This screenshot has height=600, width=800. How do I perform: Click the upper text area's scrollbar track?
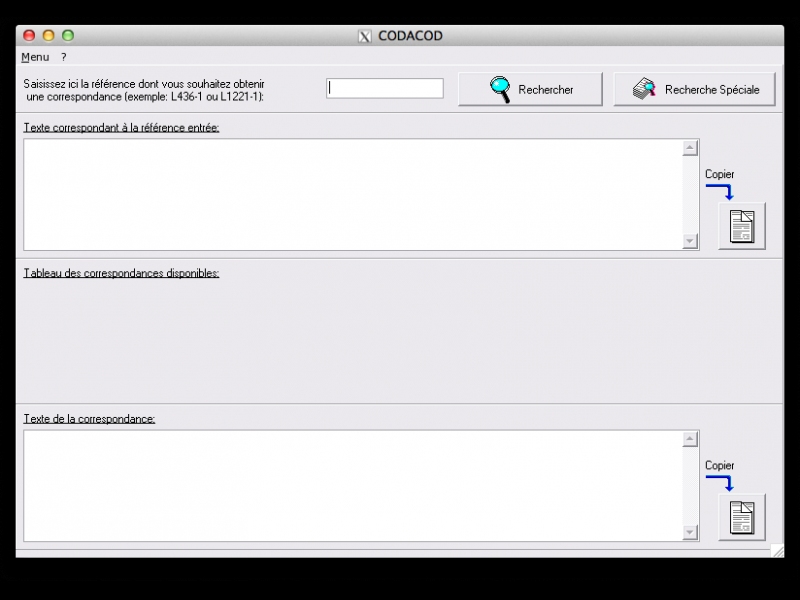690,194
